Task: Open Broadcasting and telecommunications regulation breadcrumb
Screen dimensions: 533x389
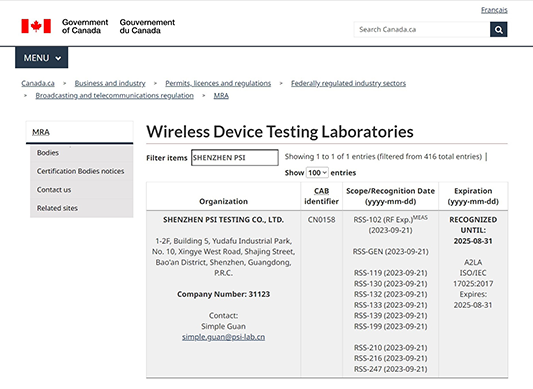Action: click(114, 96)
